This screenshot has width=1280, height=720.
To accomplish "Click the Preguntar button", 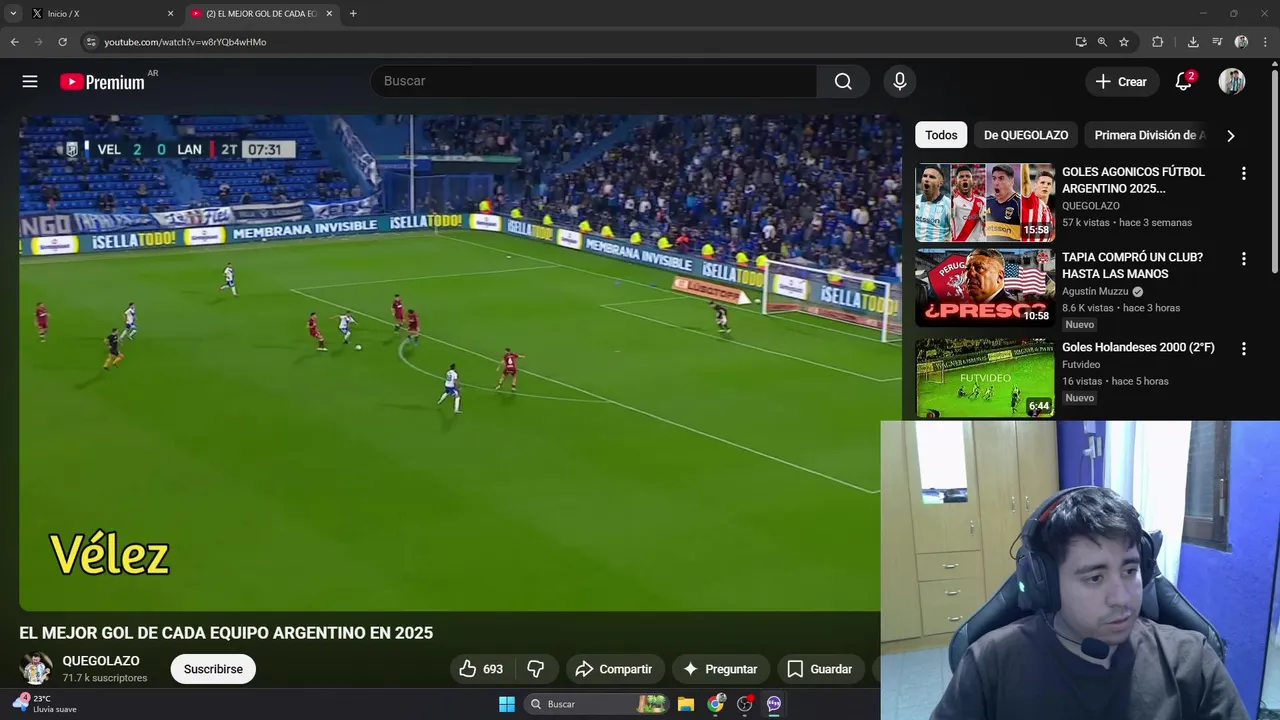I will (720, 669).
